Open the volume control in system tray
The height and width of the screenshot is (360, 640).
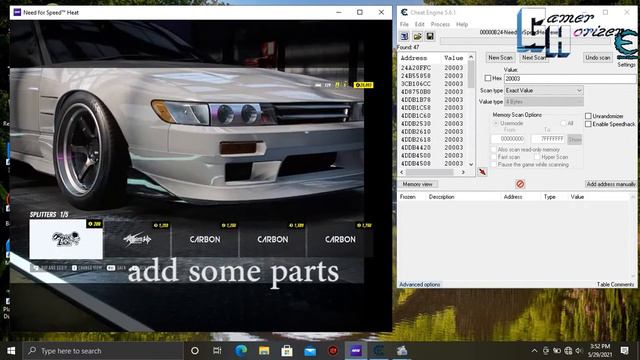579,351
